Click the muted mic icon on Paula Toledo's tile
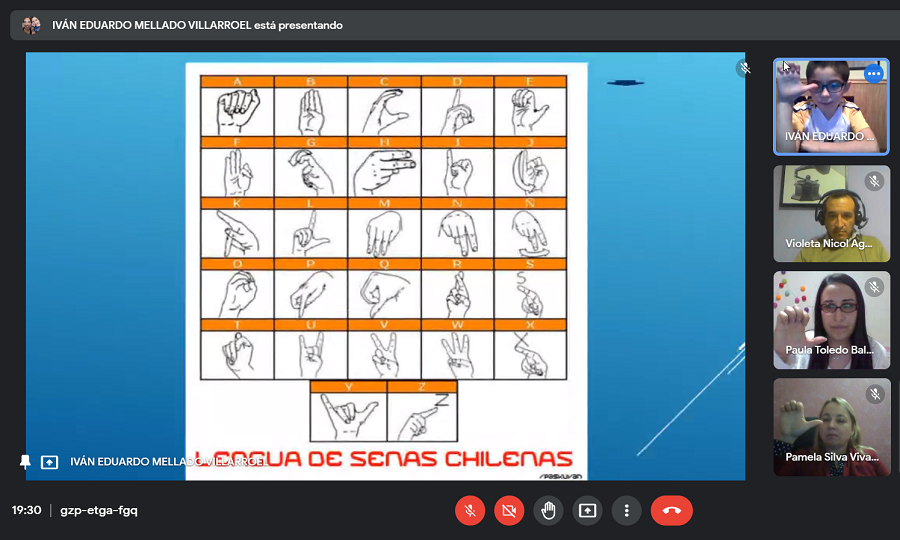Viewport: 900px width, 540px height. pyautogui.click(x=874, y=287)
